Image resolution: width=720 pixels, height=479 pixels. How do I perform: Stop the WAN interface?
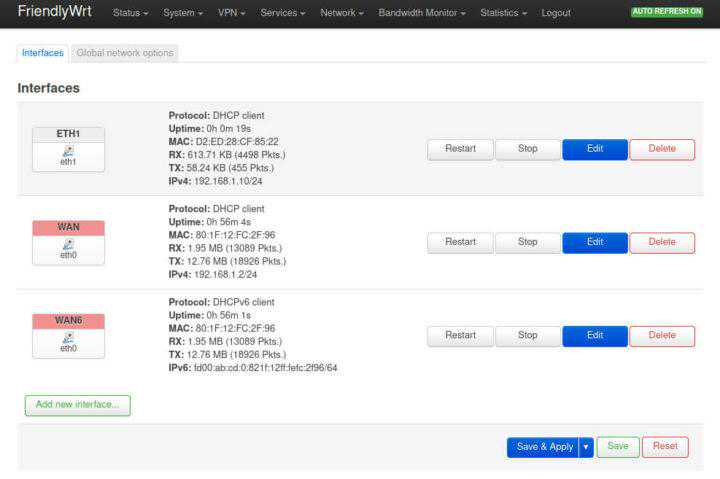[528, 242]
